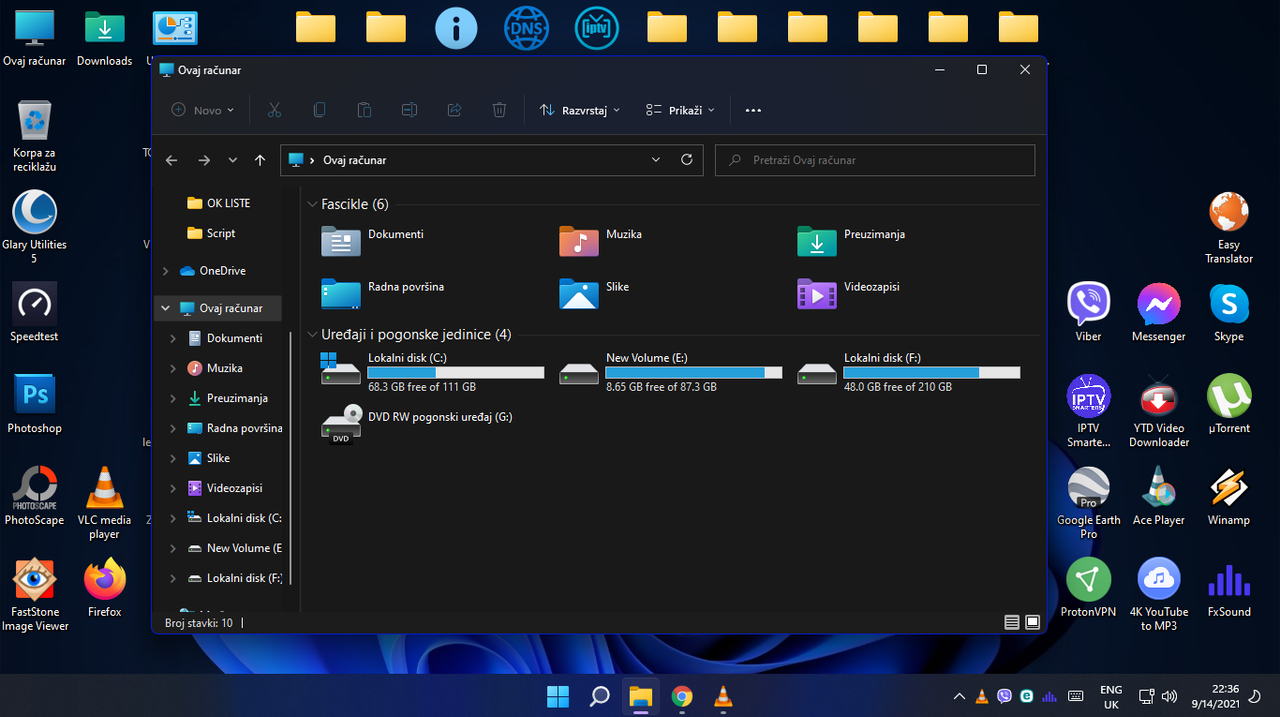The height and width of the screenshot is (717, 1280).
Task: Select Slike in sidebar tree
Action: (x=209, y=458)
